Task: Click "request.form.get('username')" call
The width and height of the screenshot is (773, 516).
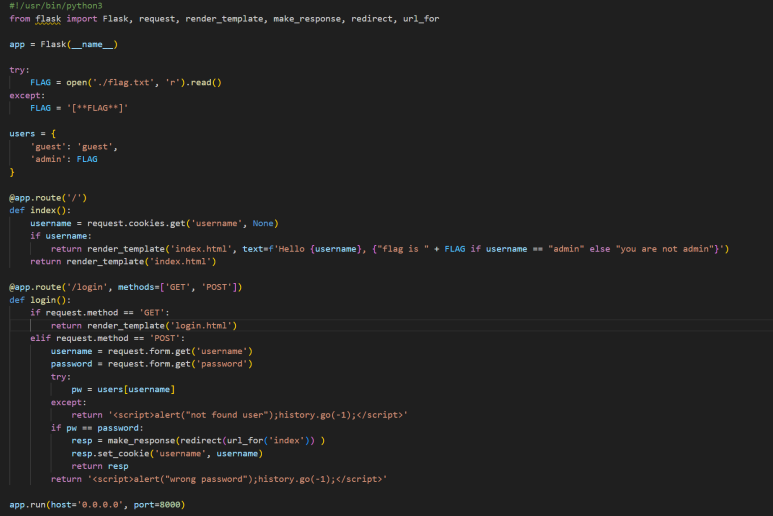Action: click(180, 351)
